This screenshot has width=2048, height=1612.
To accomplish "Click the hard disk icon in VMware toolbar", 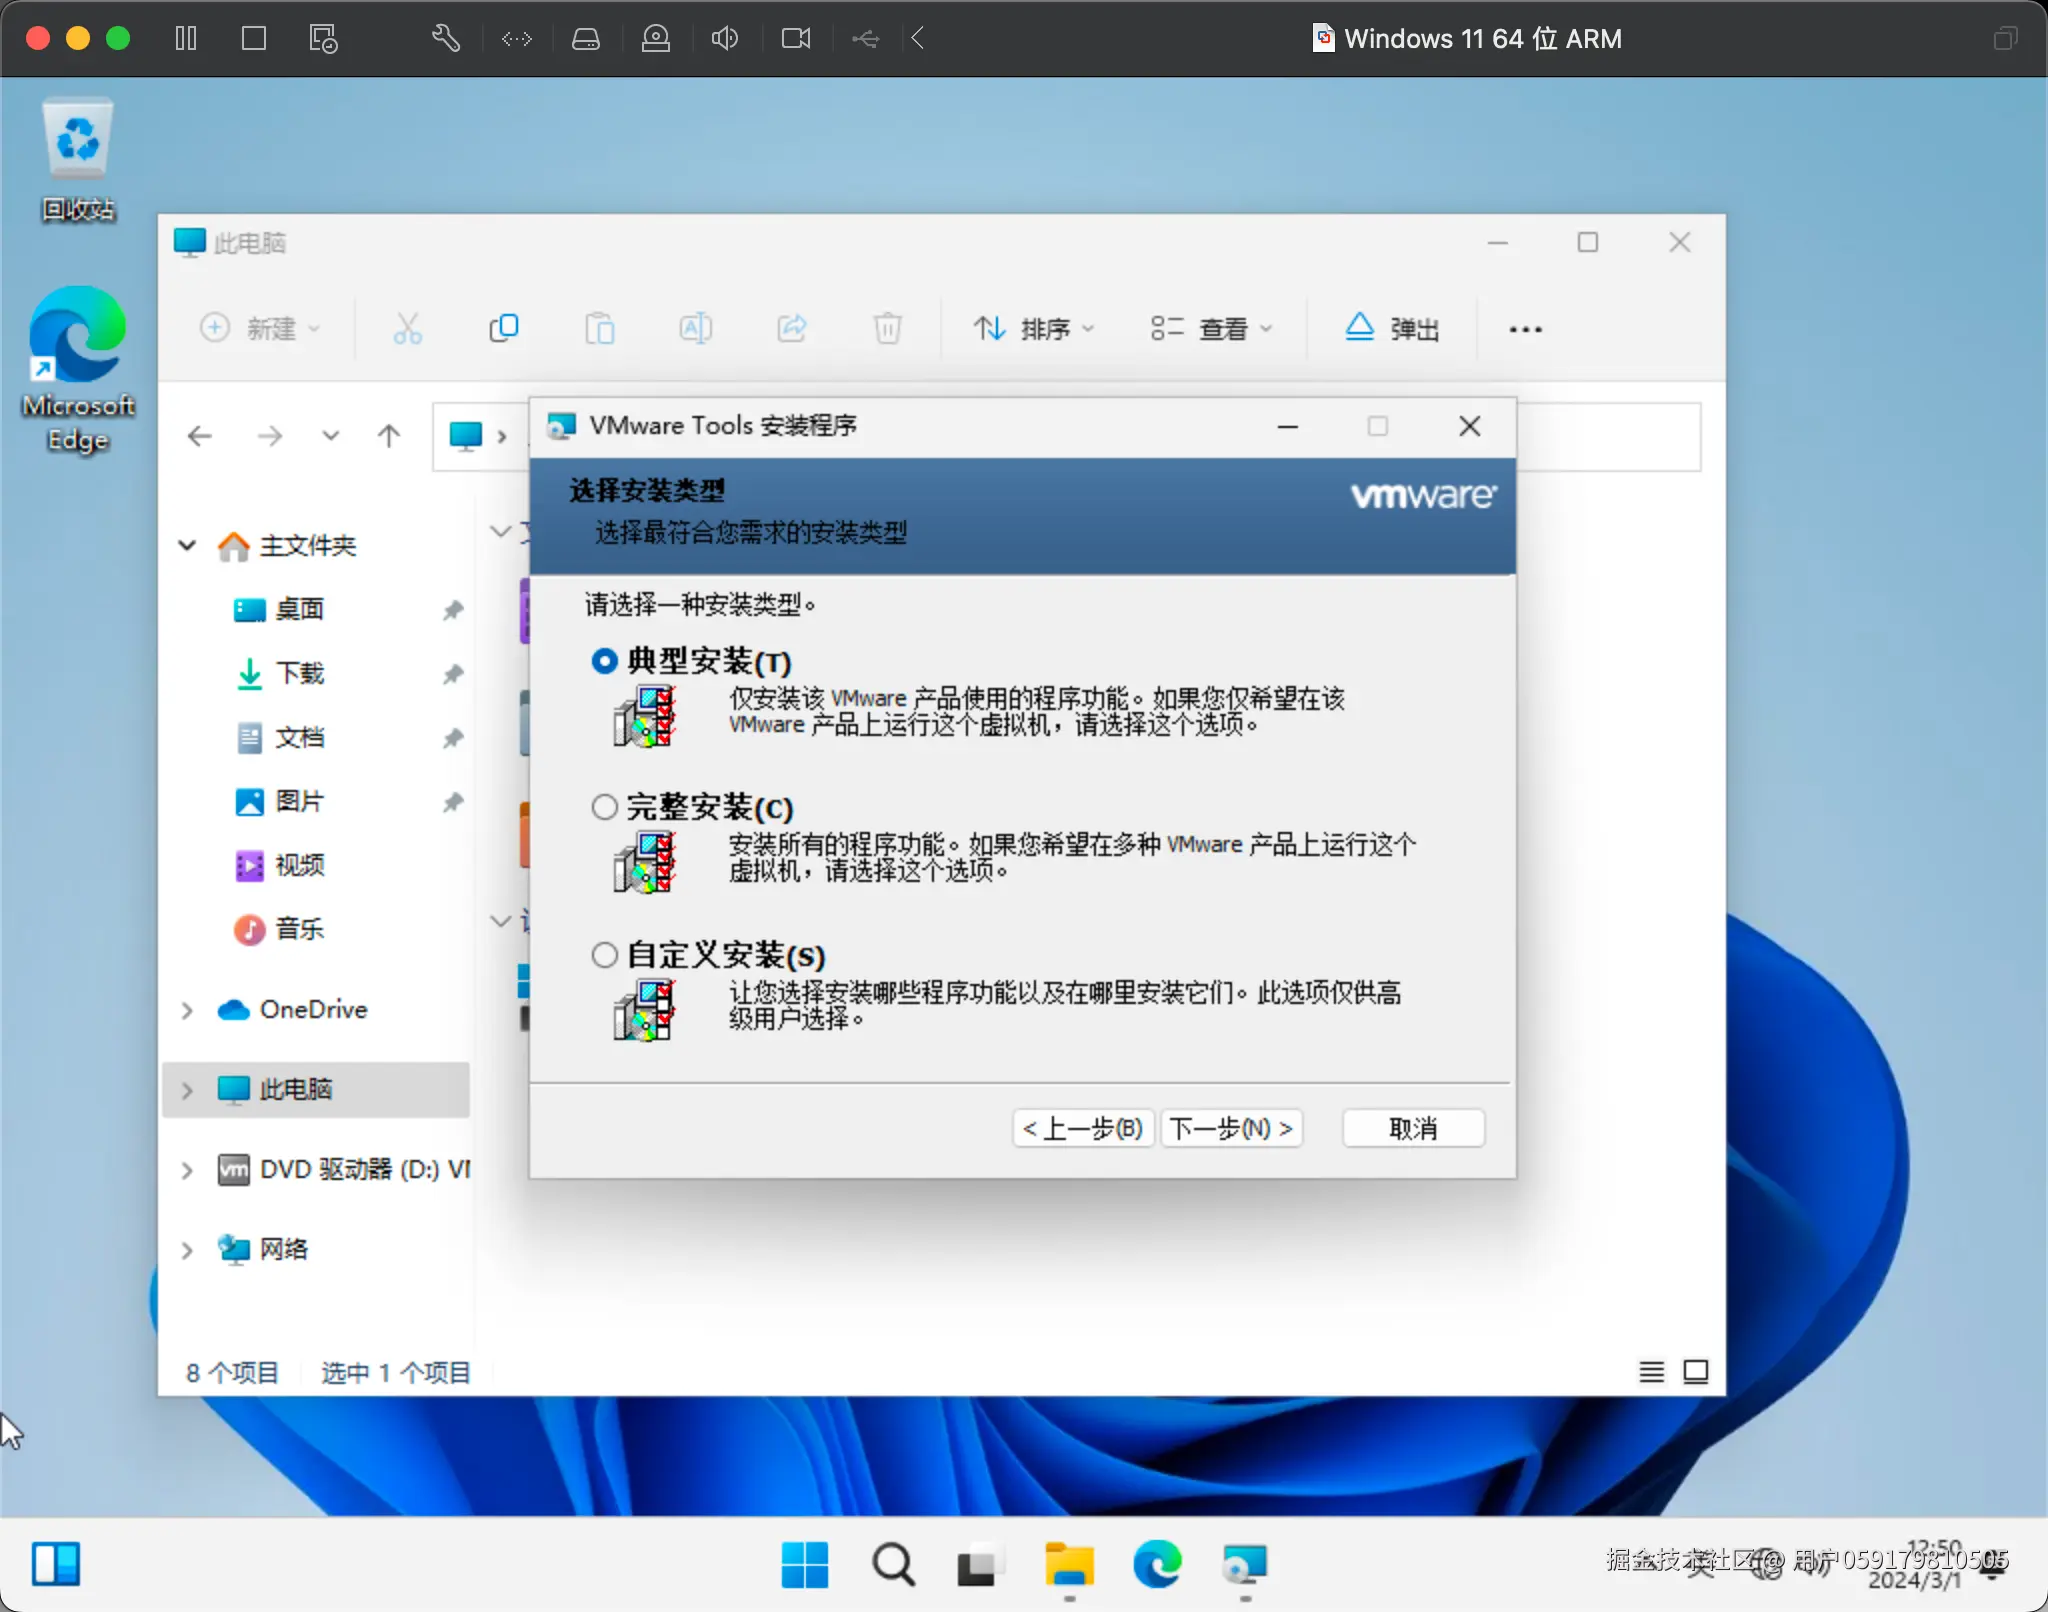I will [587, 38].
